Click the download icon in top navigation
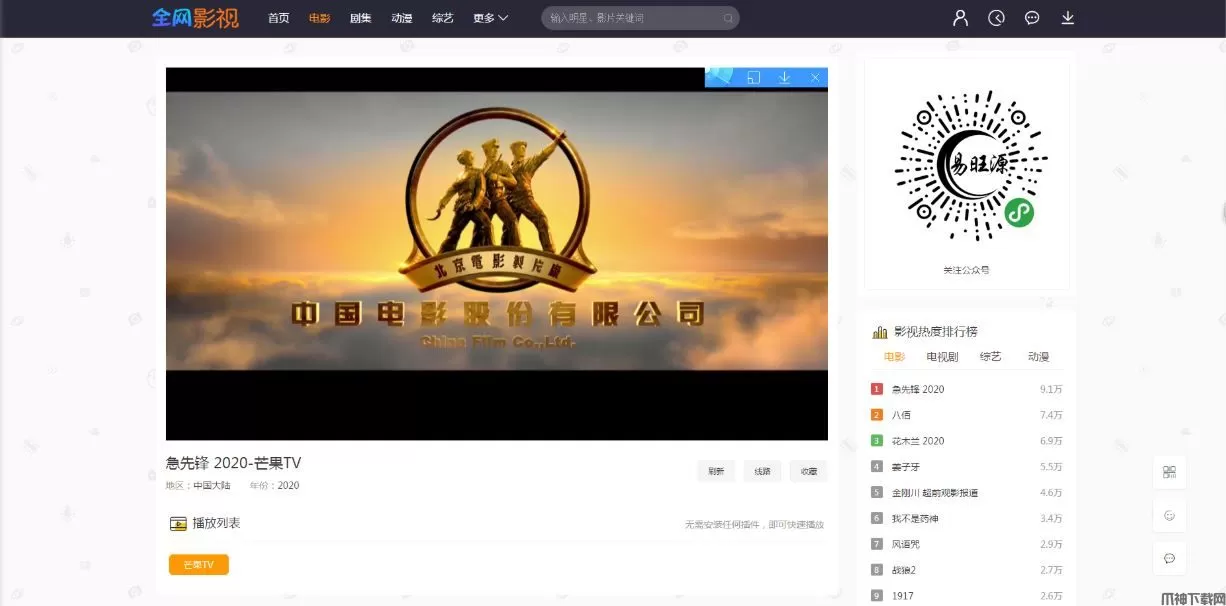 click(1067, 17)
